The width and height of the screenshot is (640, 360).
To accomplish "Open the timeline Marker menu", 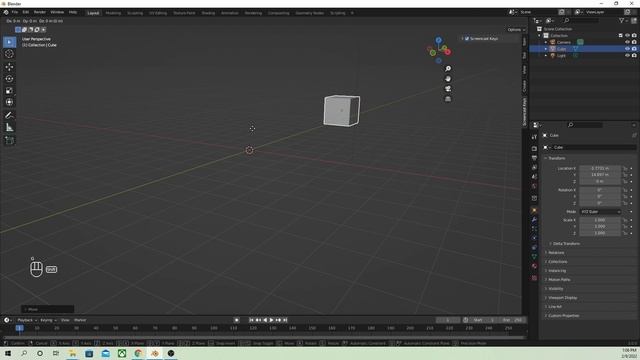I will [x=80, y=320].
